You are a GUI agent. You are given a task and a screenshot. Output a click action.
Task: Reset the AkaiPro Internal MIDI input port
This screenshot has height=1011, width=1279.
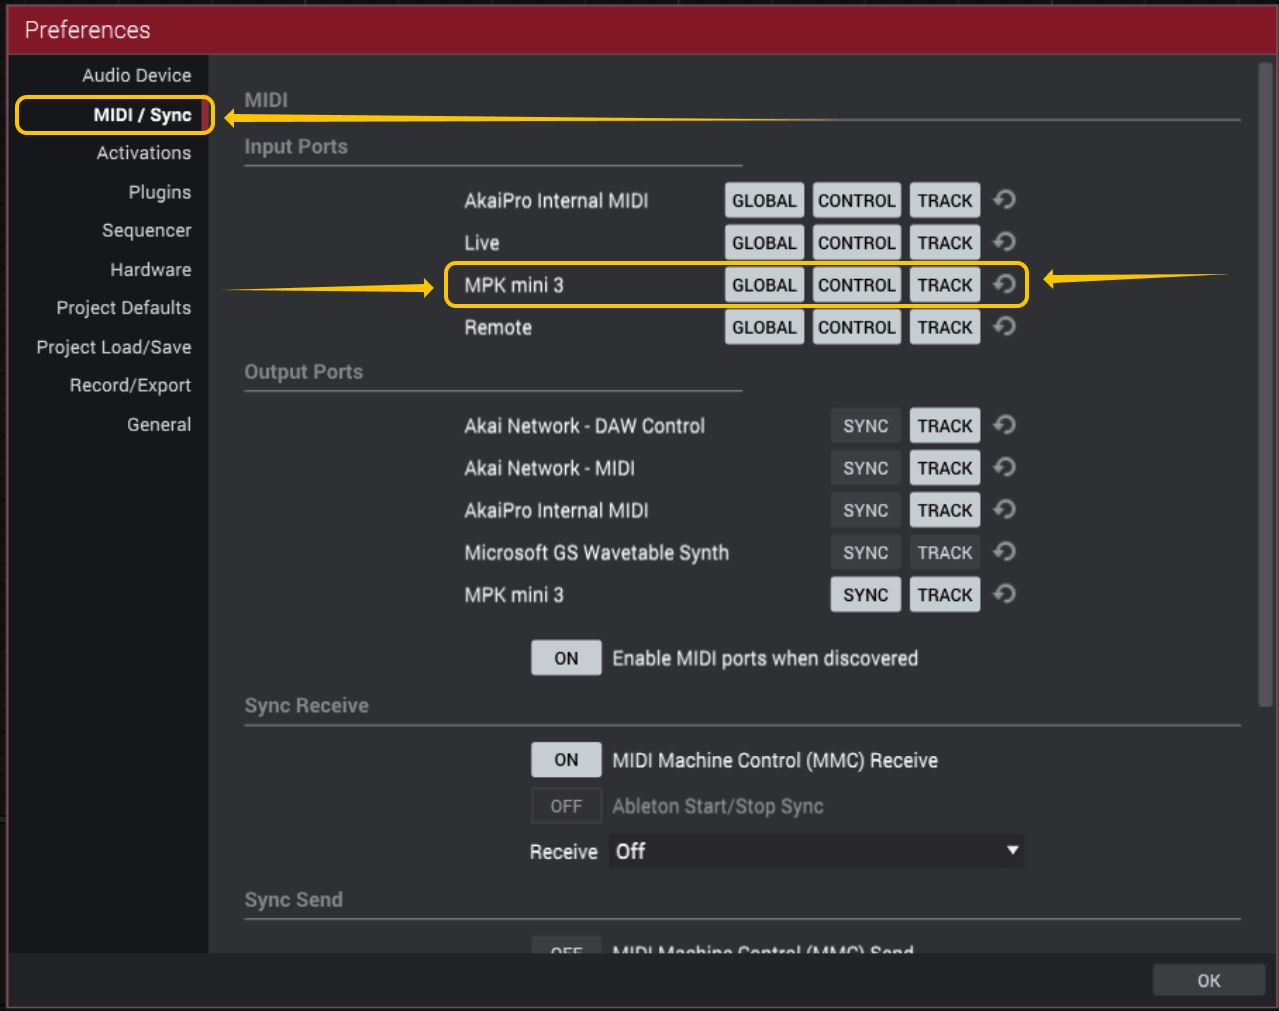[x=1005, y=200]
